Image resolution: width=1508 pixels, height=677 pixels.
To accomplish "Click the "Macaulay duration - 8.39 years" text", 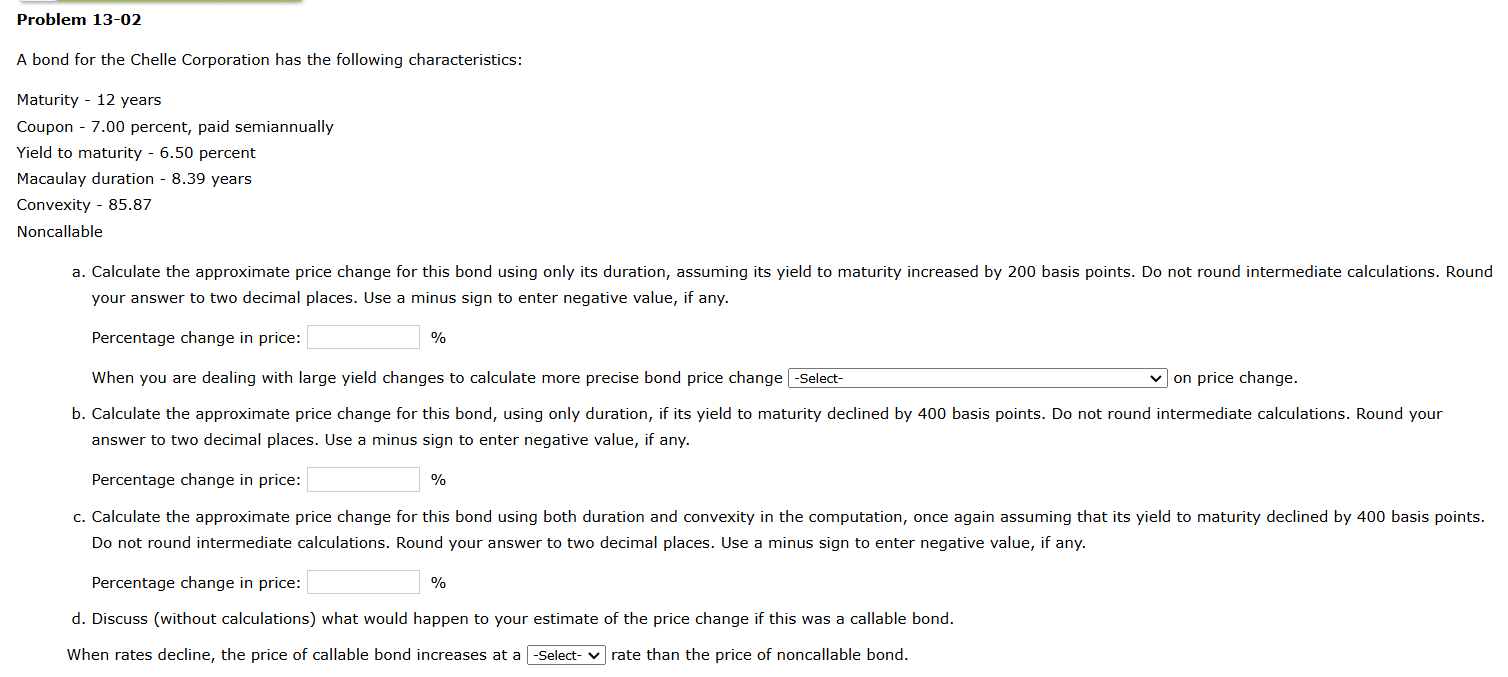I will (x=134, y=178).
